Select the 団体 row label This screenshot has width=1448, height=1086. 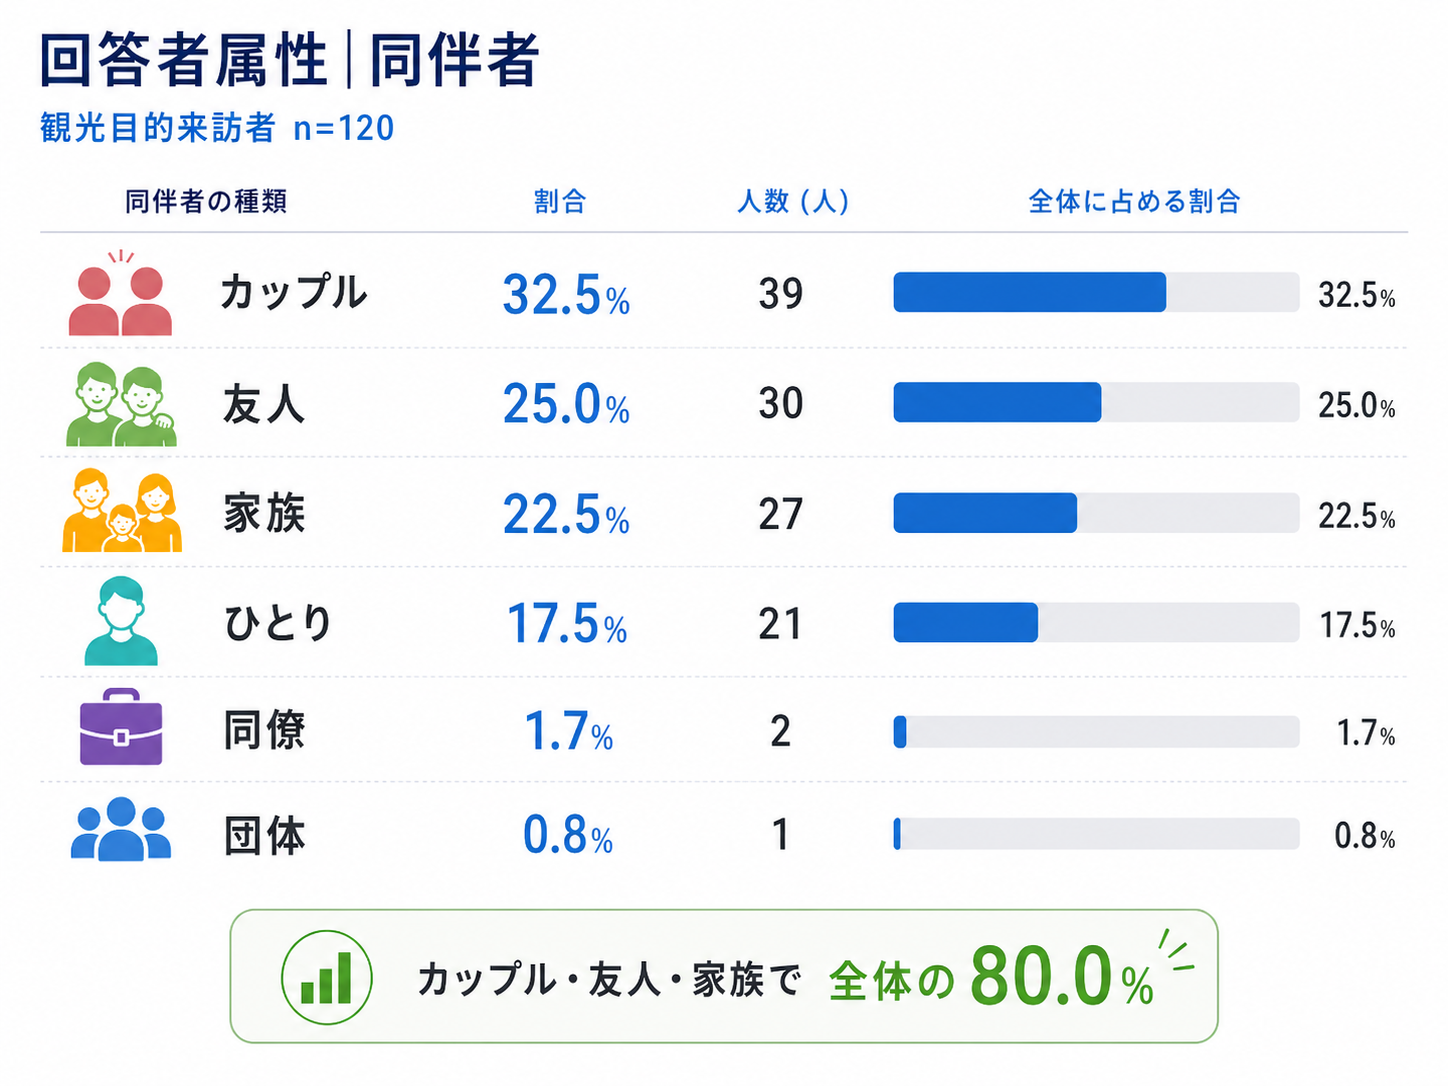pos(264,835)
